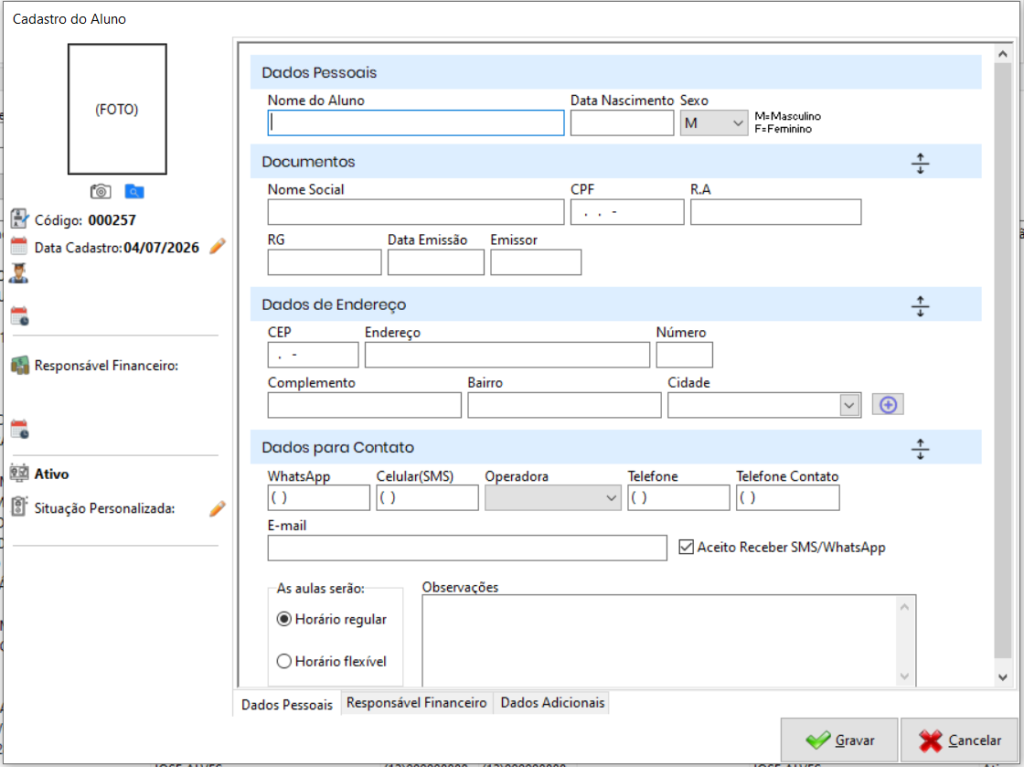Open the blue folder photo browse icon
This screenshot has height=767, width=1024.
coord(134,191)
